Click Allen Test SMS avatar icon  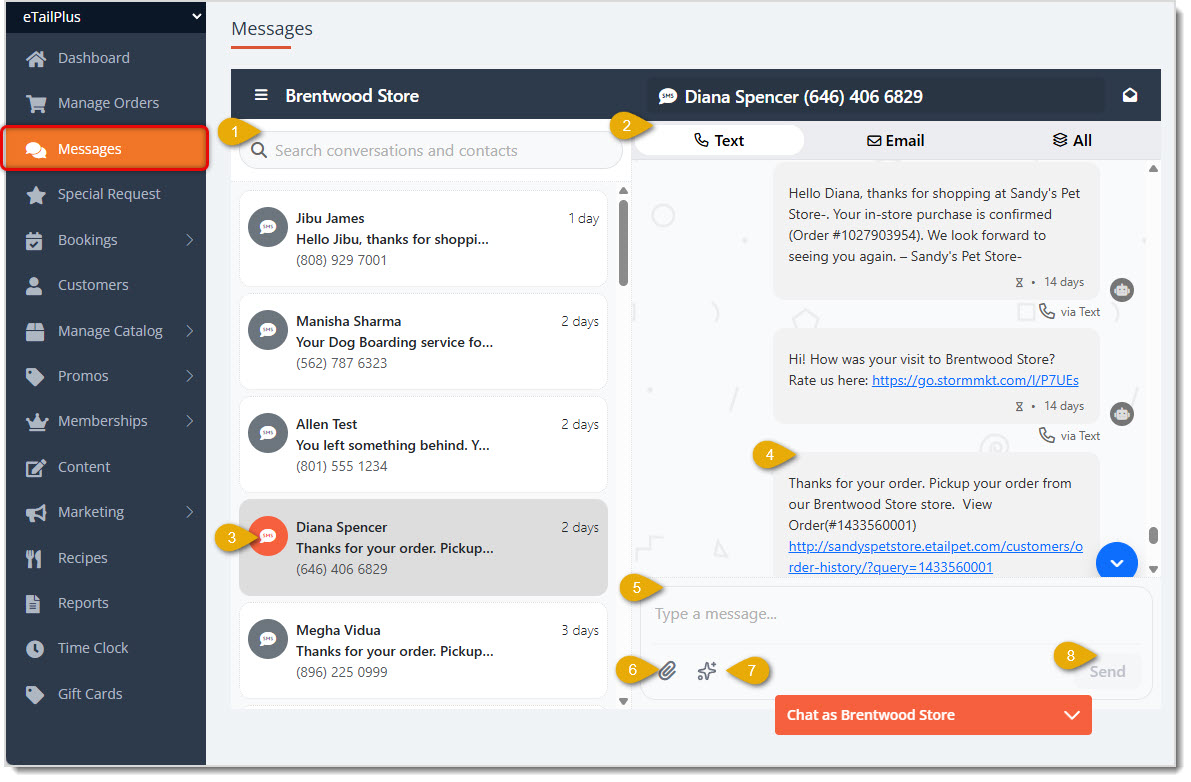268,434
